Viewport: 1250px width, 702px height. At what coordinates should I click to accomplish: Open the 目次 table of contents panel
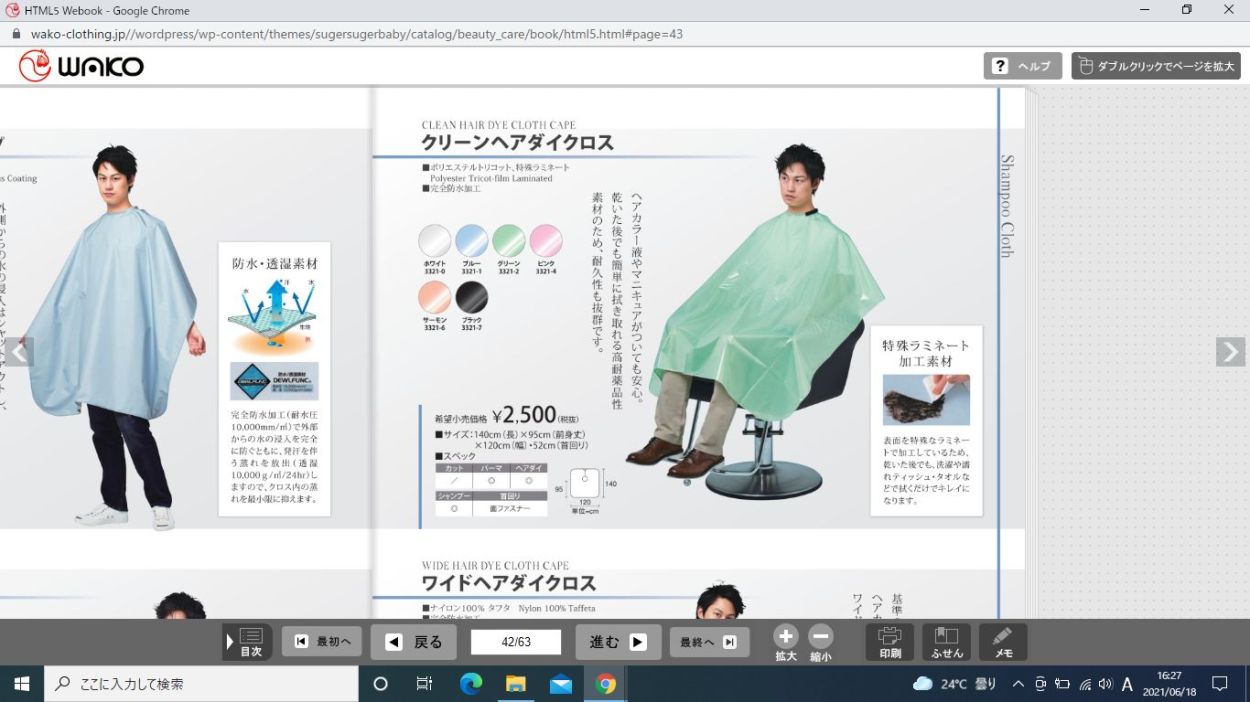[x=247, y=642]
